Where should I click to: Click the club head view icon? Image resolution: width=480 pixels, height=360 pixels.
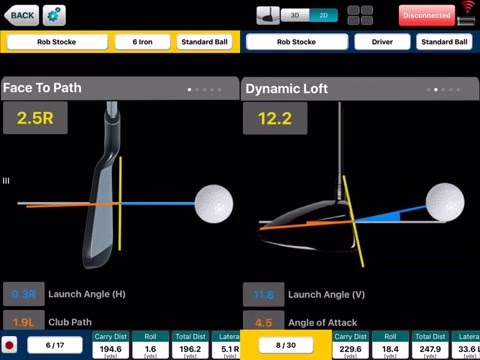[268, 15]
